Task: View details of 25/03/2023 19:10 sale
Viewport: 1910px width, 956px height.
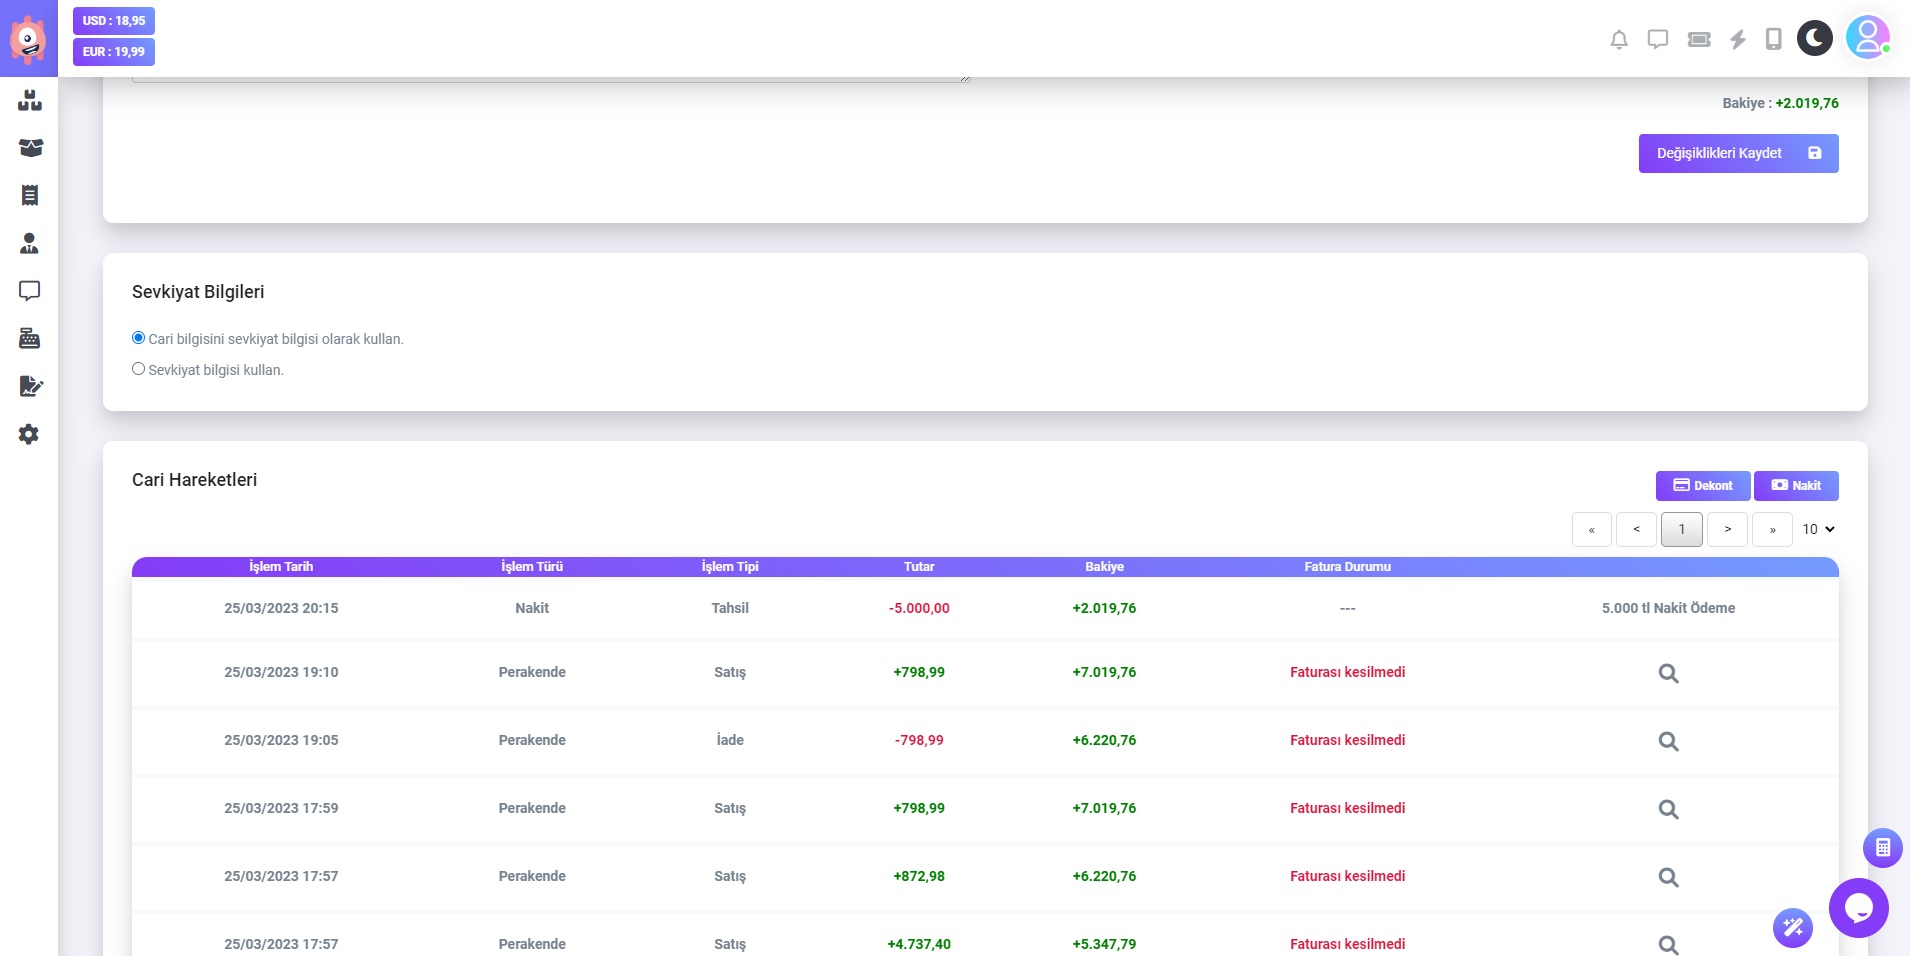Action: (1668, 673)
